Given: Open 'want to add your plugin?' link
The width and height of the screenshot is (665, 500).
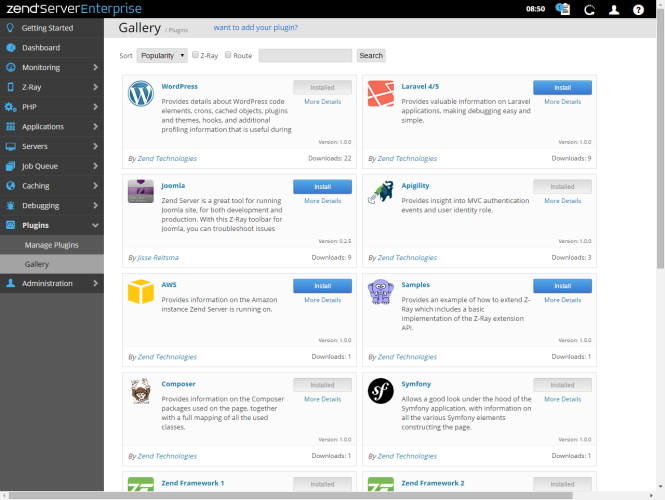Looking at the screenshot, I should [255, 28].
